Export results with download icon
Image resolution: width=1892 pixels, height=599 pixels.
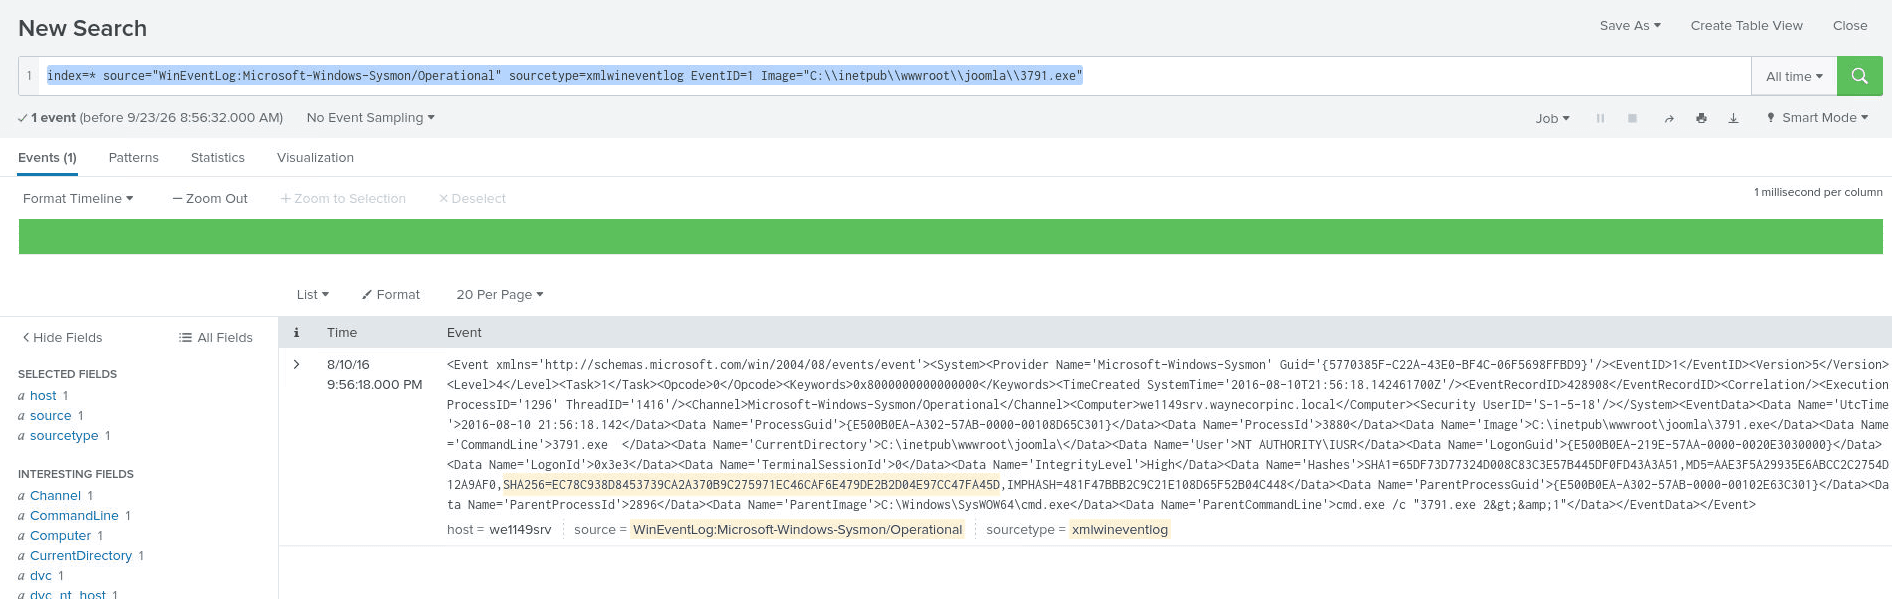tap(1733, 118)
